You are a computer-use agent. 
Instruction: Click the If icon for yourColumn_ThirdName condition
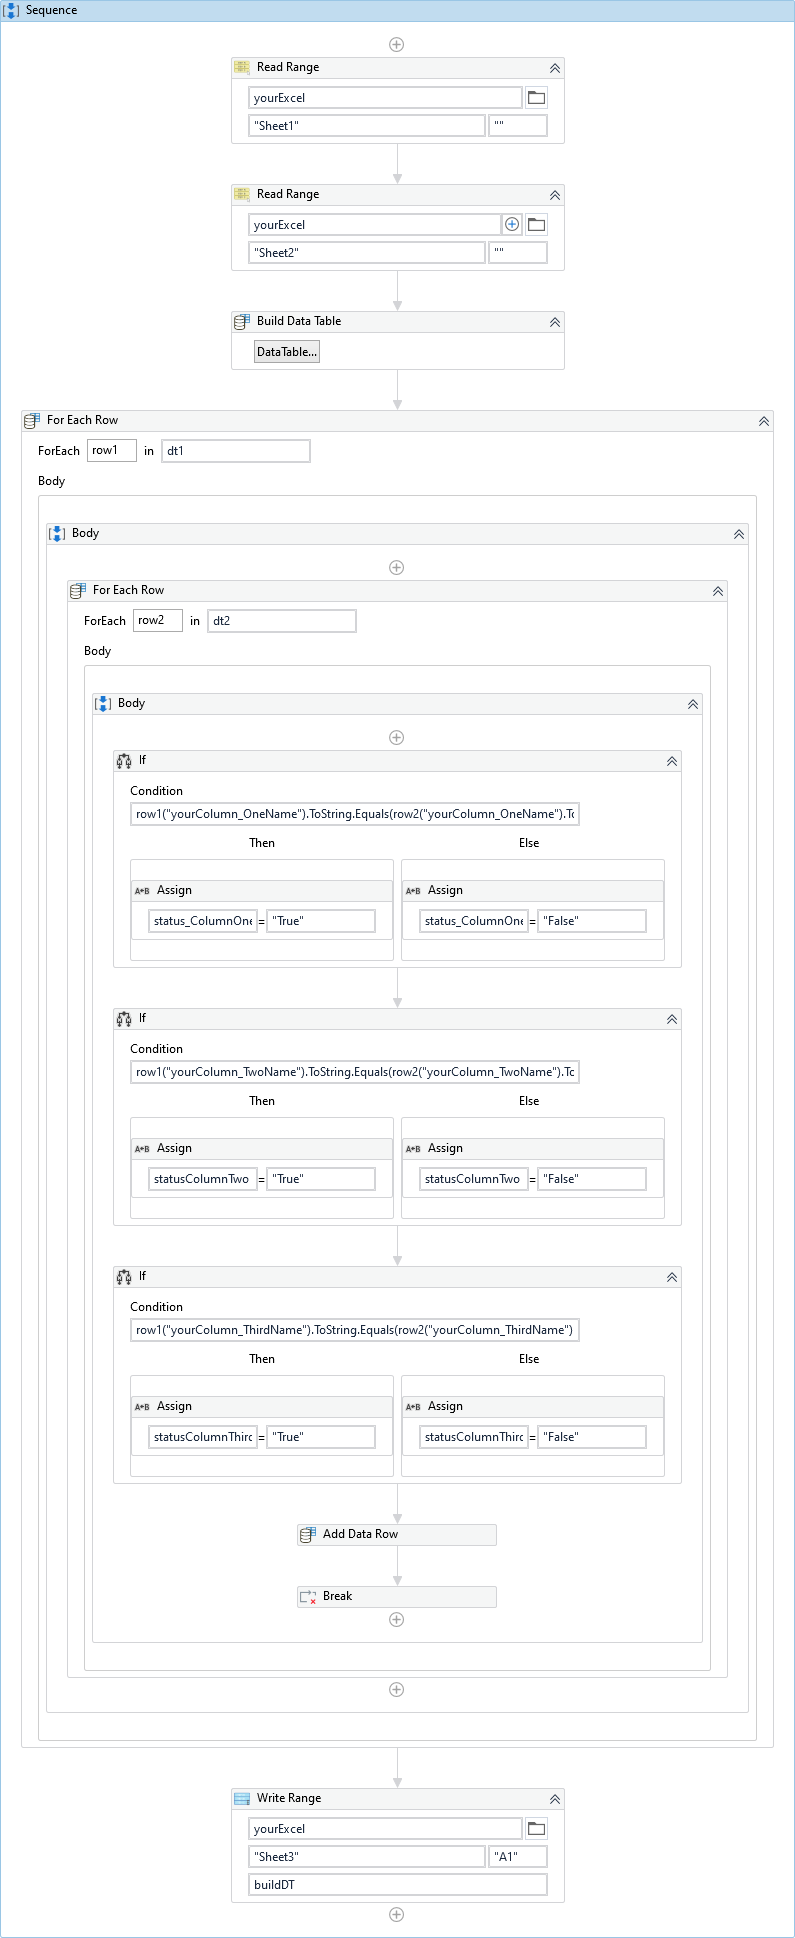[x=124, y=1277]
